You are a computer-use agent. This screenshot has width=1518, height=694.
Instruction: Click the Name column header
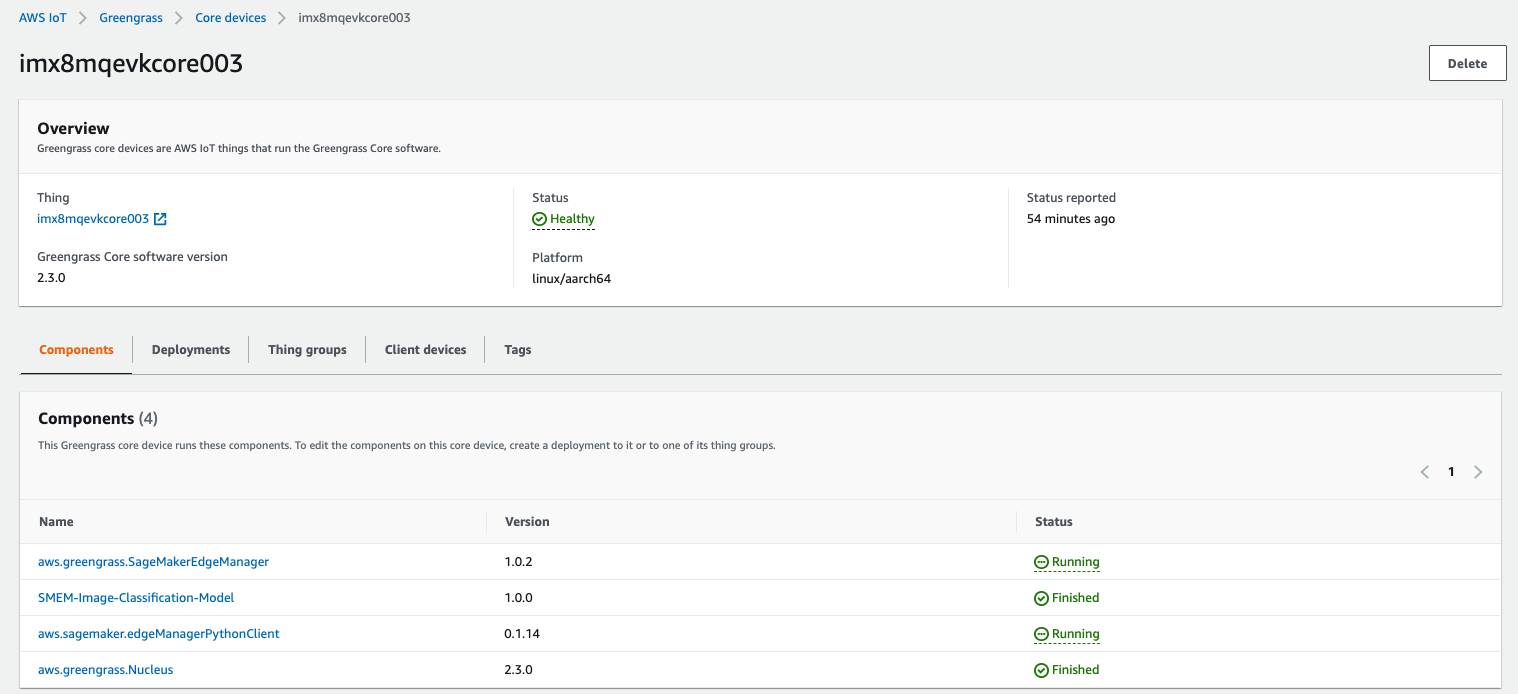point(56,522)
